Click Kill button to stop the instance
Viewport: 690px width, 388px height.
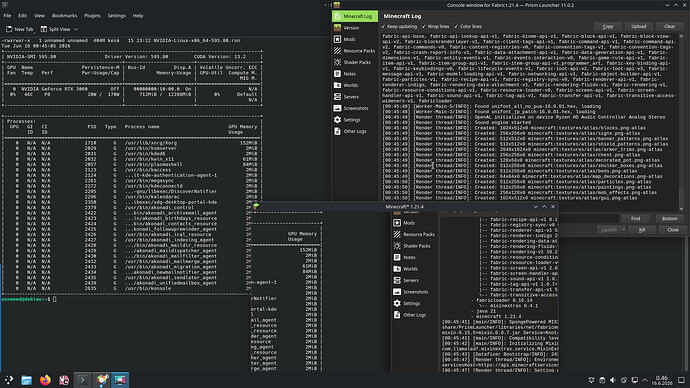point(642,230)
